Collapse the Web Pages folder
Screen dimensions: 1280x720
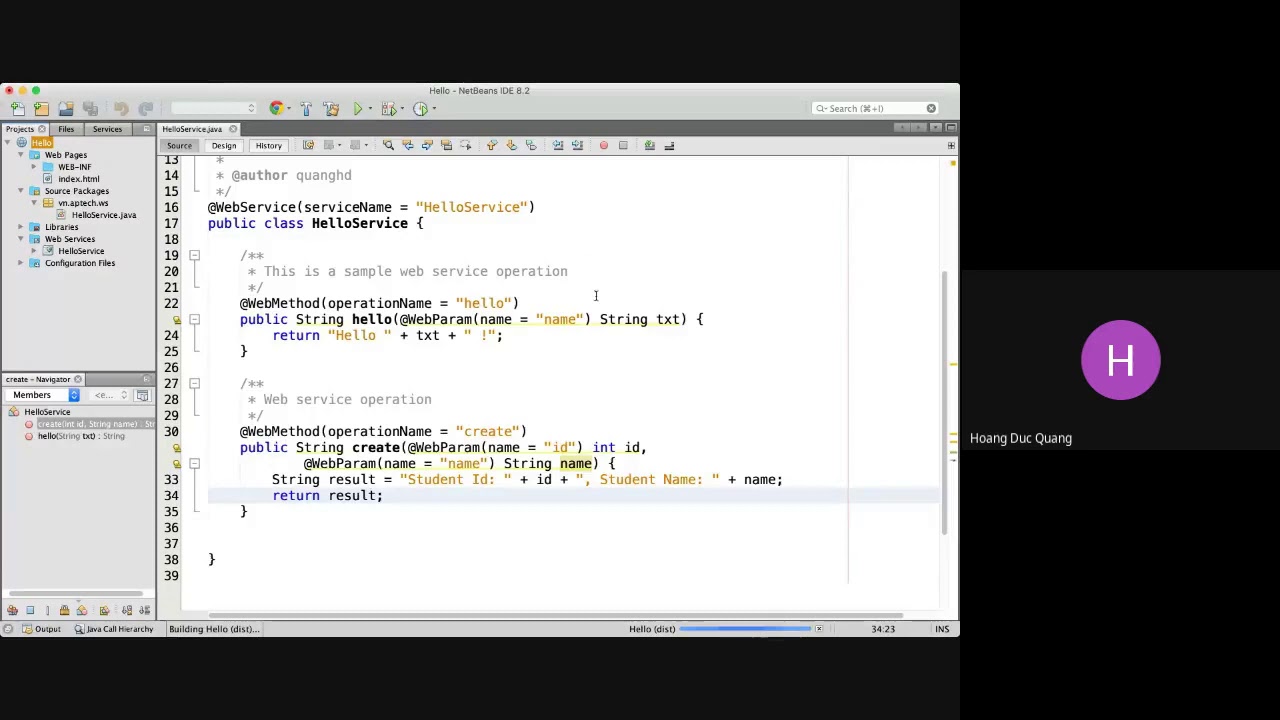point(21,155)
